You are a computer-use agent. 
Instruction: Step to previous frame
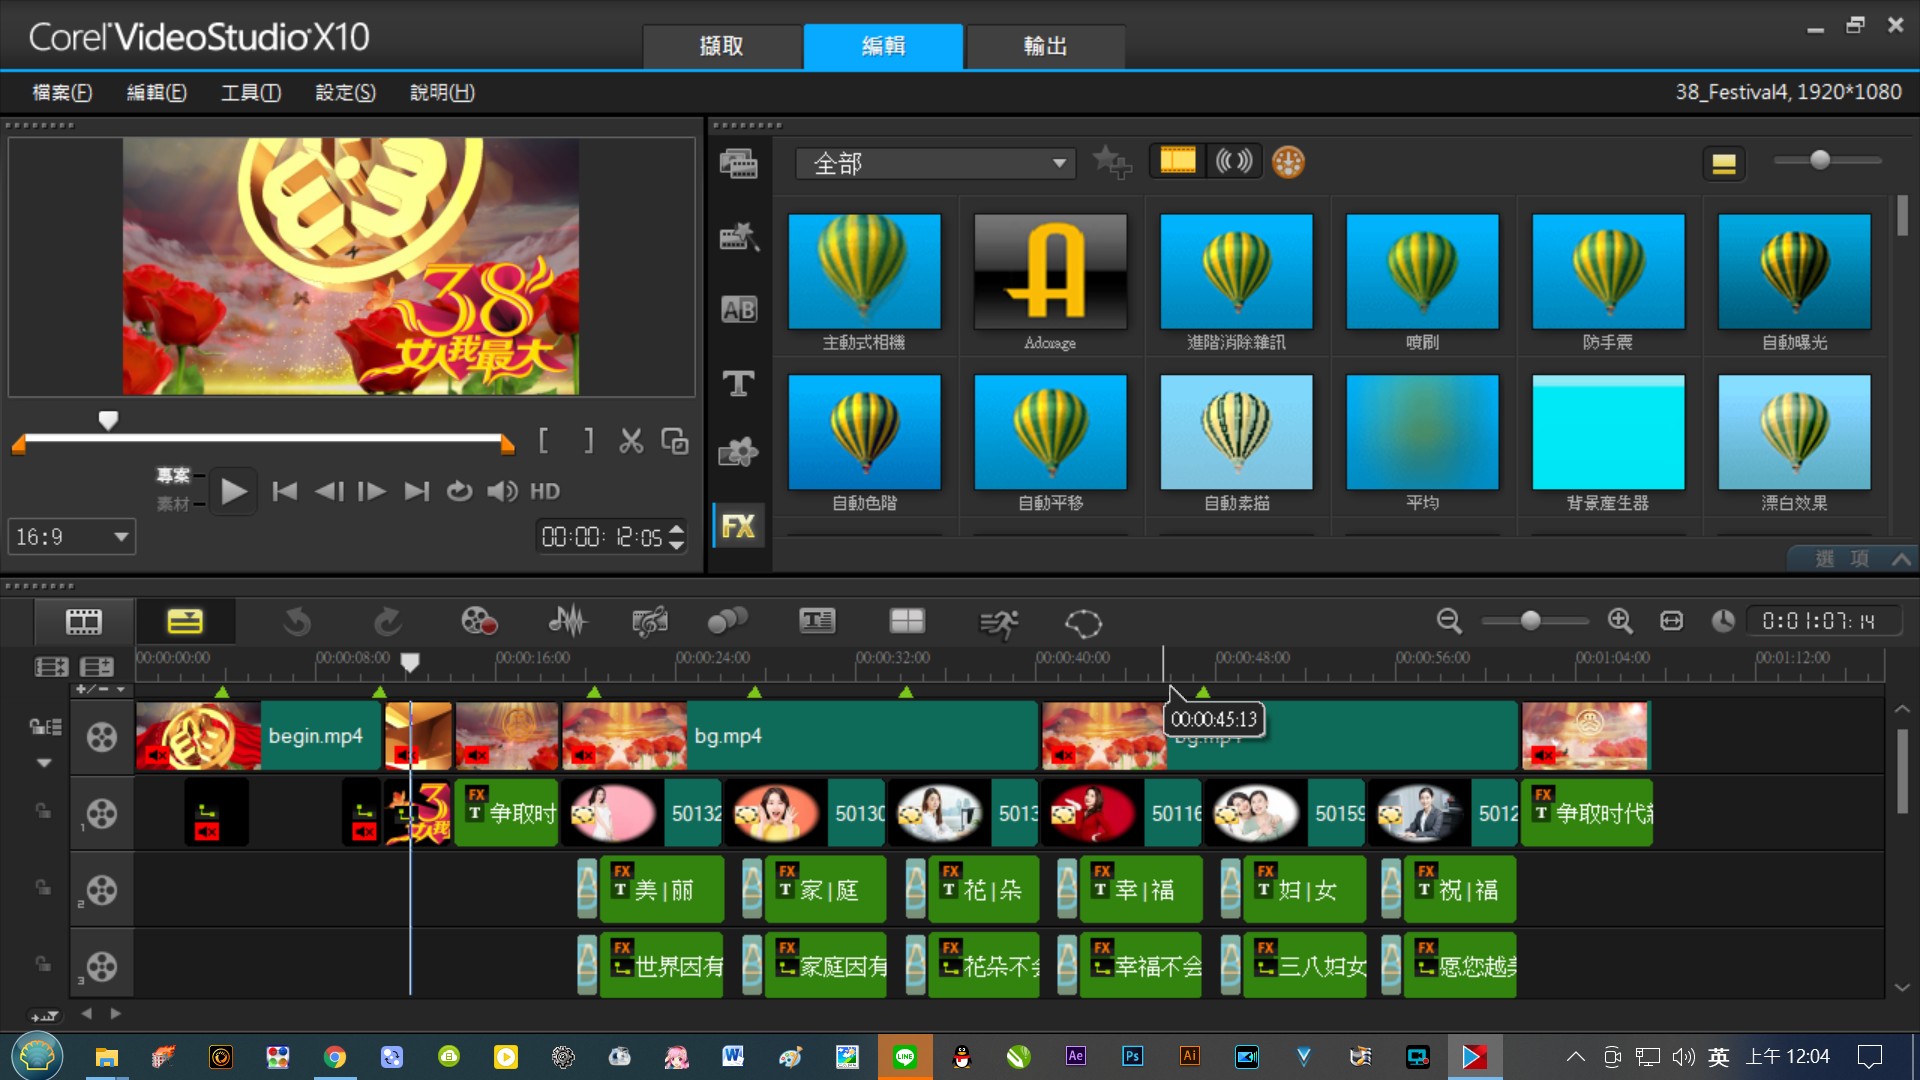coord(329,491)
